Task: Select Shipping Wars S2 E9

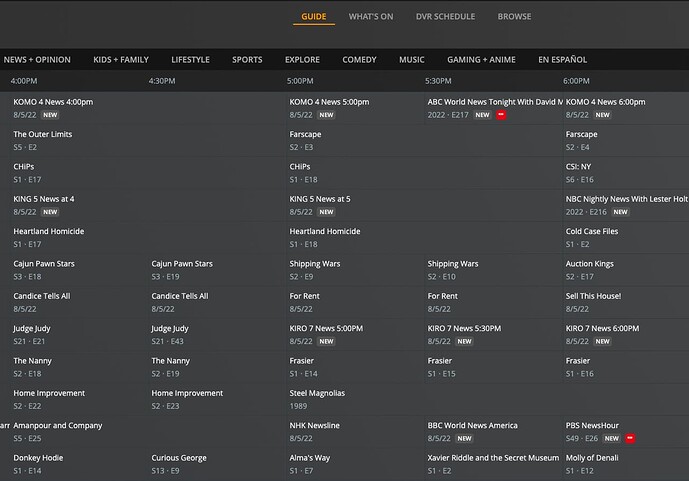Action: pos(355,270)
